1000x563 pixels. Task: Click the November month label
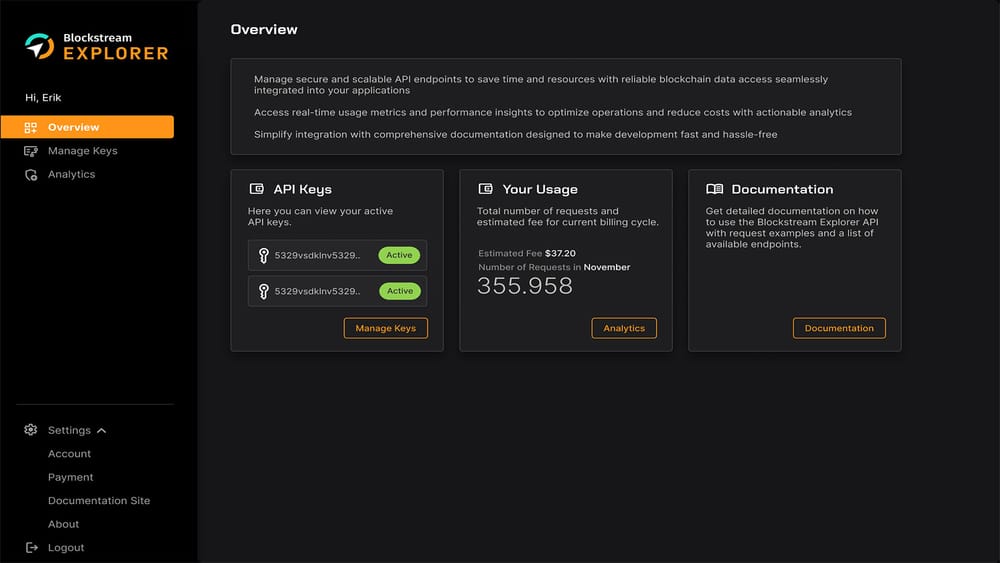(607, 267)
